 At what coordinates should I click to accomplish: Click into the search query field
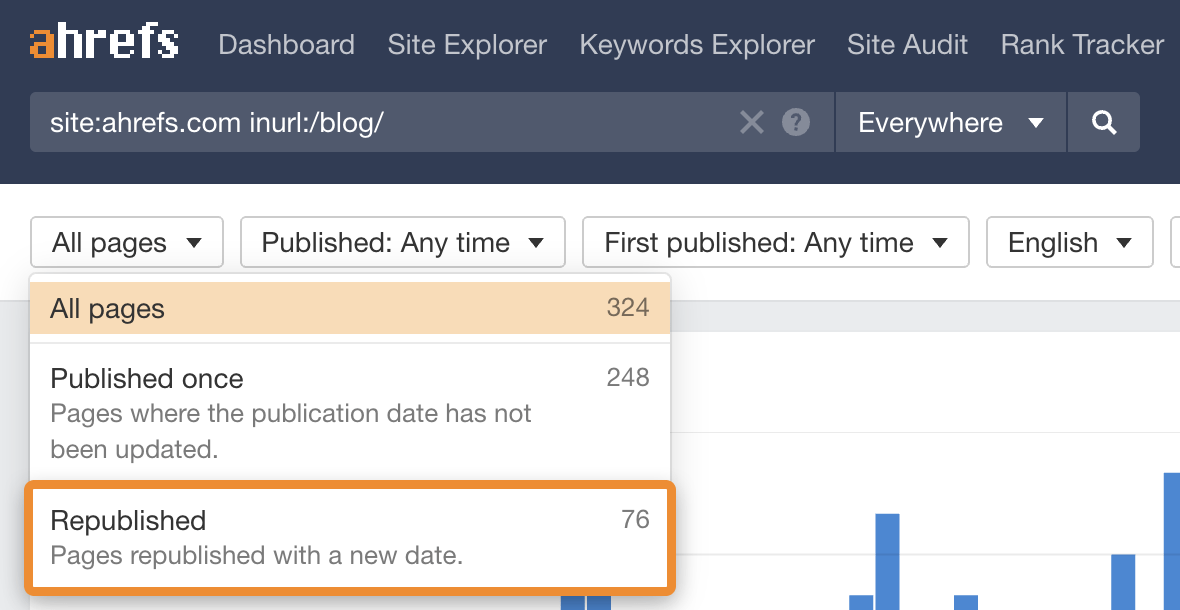380,123
